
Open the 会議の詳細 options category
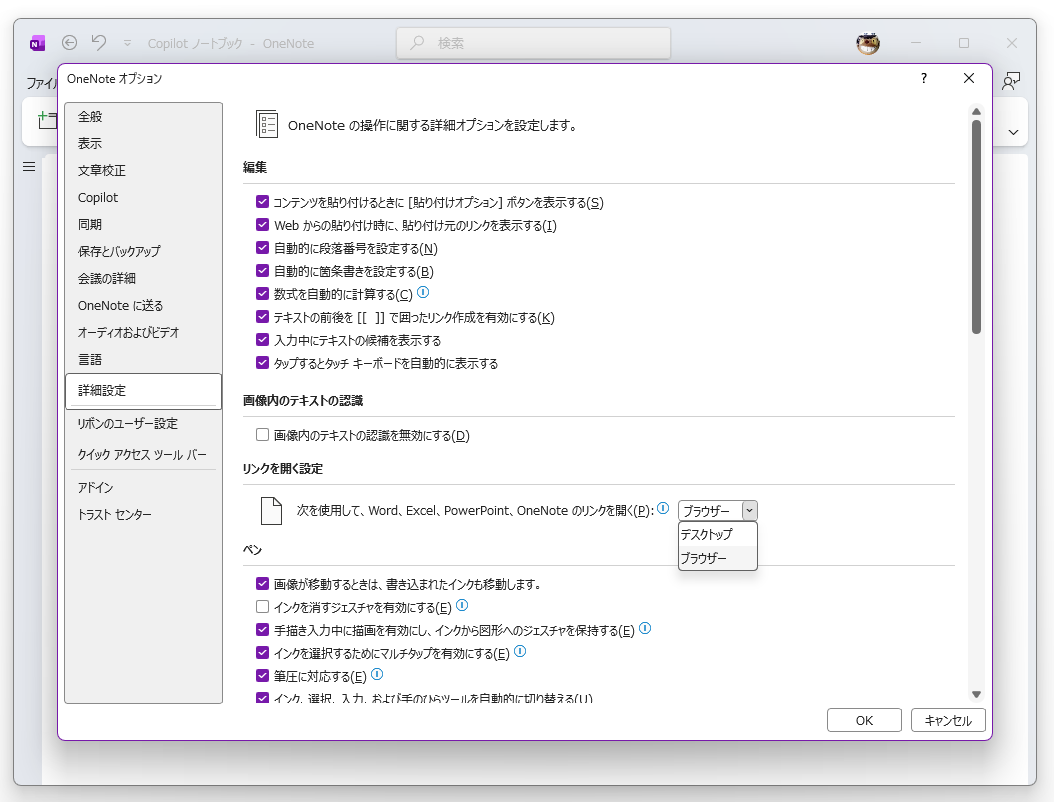143,278
